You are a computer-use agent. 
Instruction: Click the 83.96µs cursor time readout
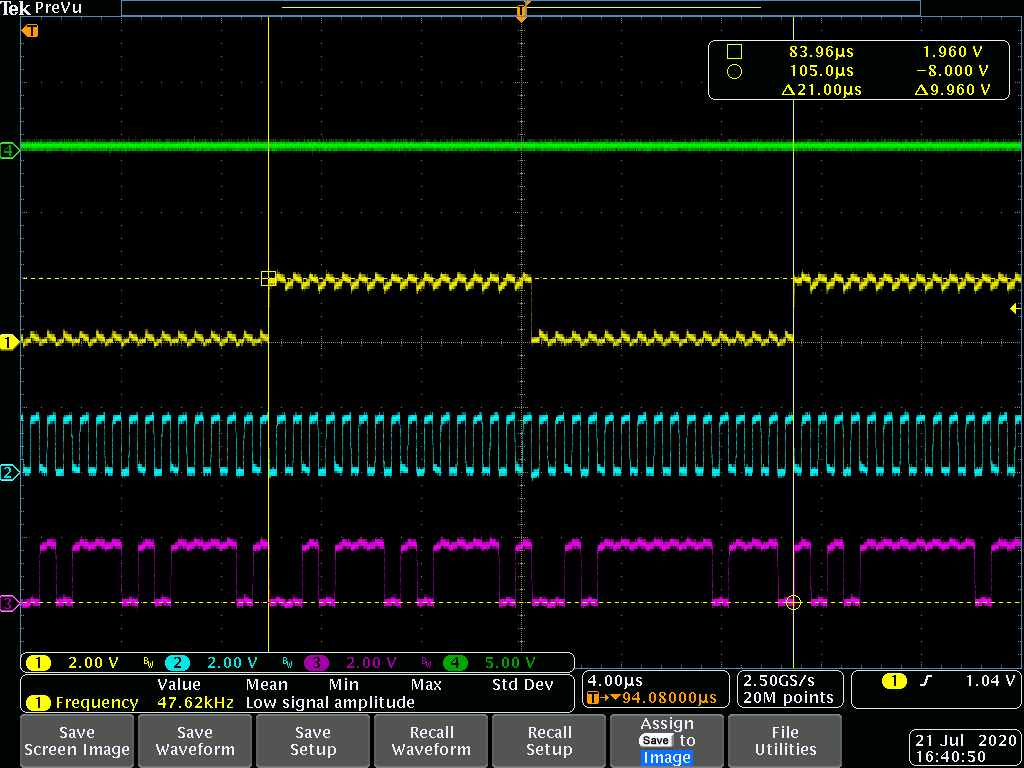coord(821,52)
